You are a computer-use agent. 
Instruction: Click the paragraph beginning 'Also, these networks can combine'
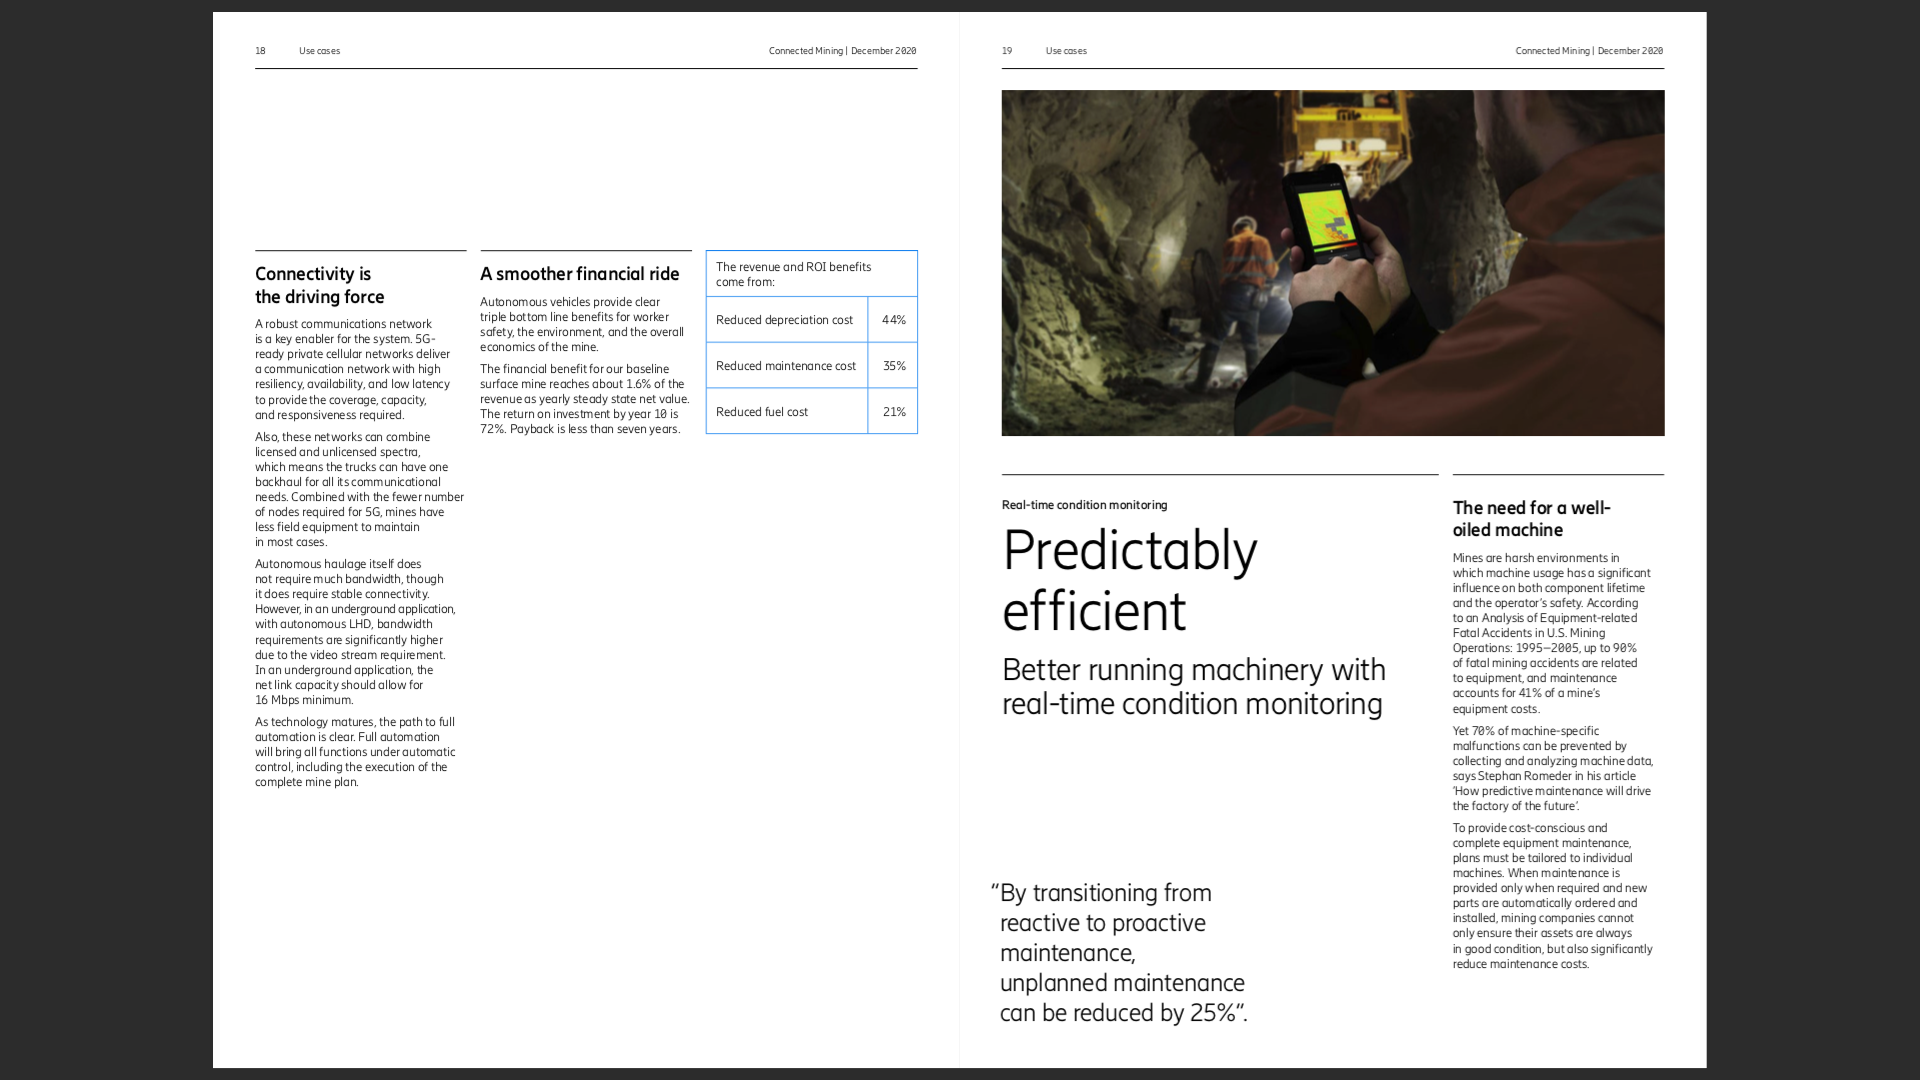tap(359, 490)
